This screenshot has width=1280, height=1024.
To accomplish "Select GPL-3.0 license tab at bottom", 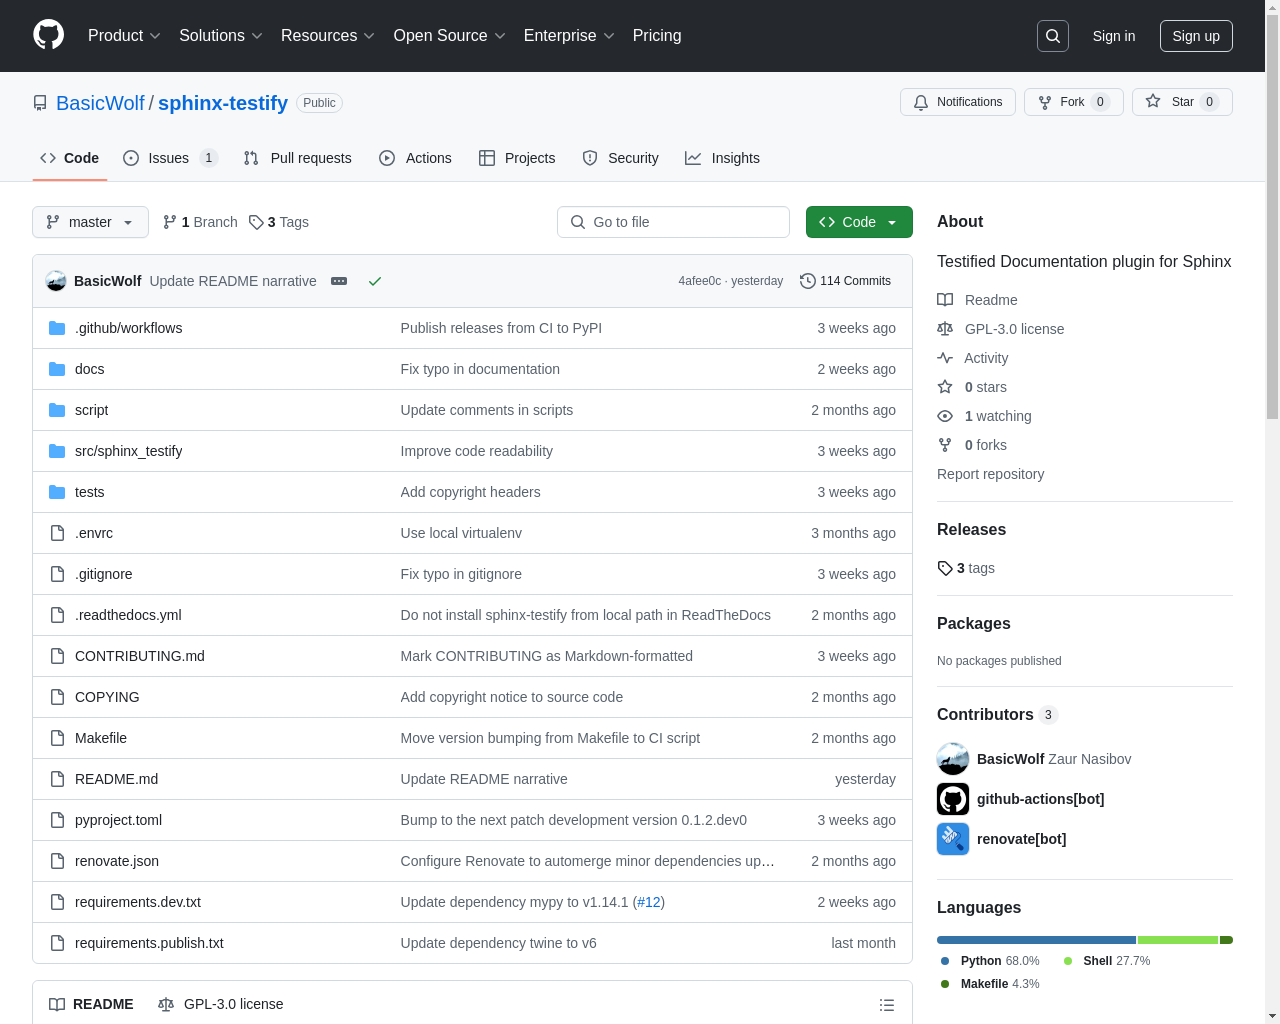I will [220, 1004].
